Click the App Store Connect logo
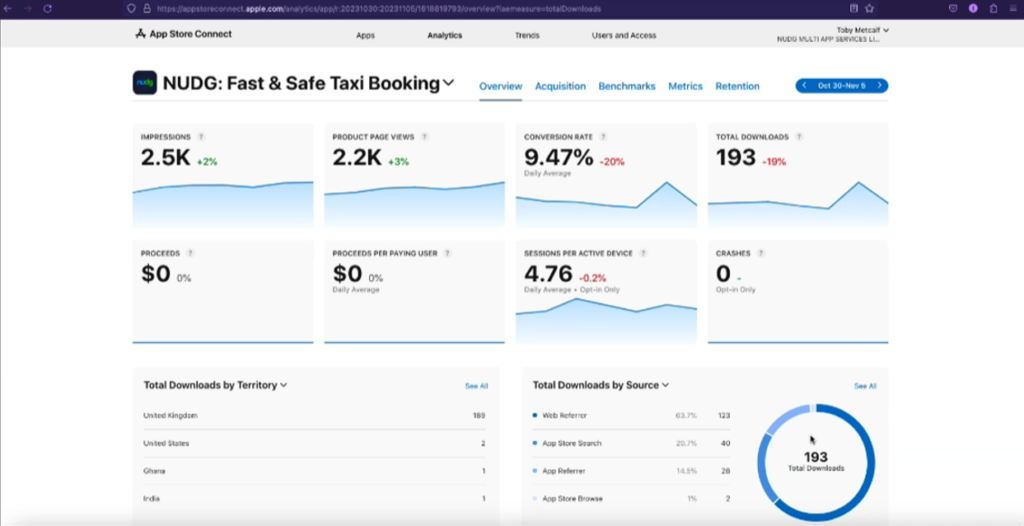Image resolution: width=1024 pixels, height=526 pixels. [184, 34]
